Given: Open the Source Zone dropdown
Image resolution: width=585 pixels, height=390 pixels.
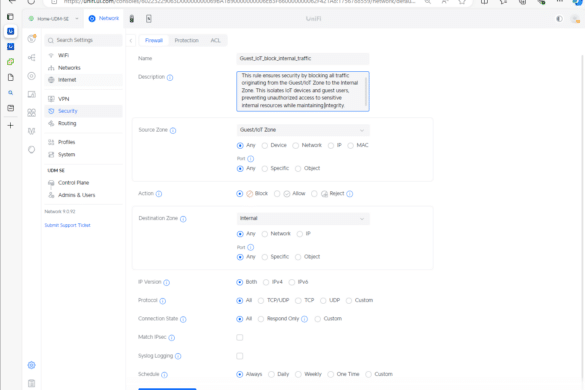Looking at the screenshot, I should coord(303,130).
